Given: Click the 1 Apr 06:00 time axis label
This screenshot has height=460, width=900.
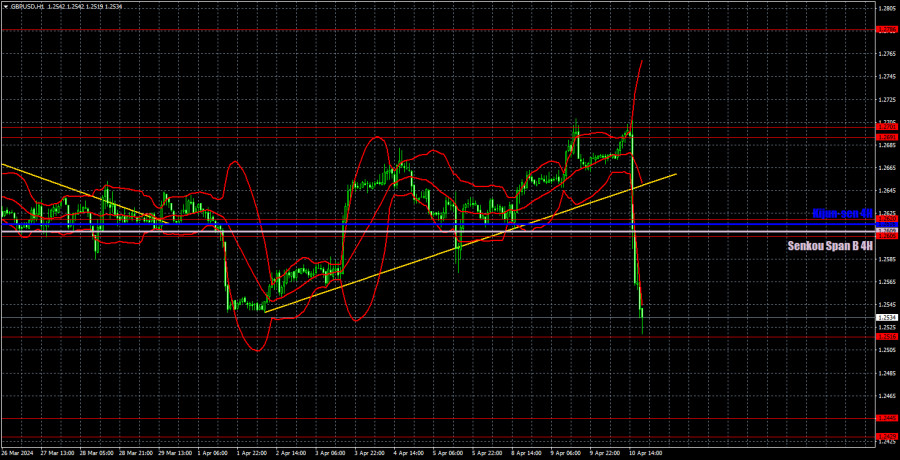Looking at the screenshot, I should click(212, 453).
